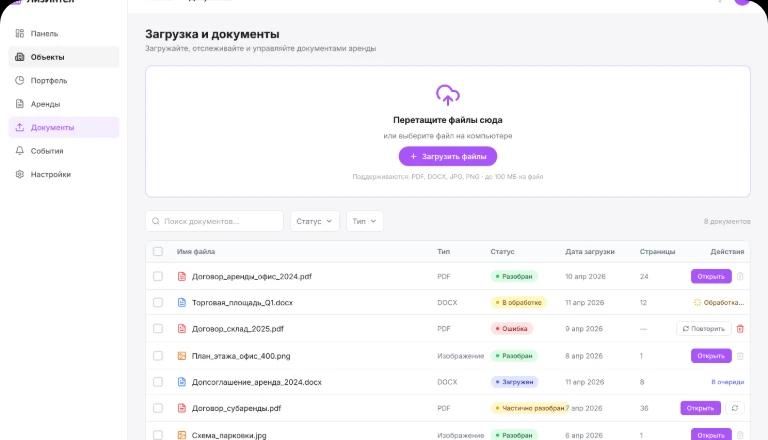Toggle the select-all checkbox in table header
The height and width of the screenshot is (440, 768).
tap(158, 251)
